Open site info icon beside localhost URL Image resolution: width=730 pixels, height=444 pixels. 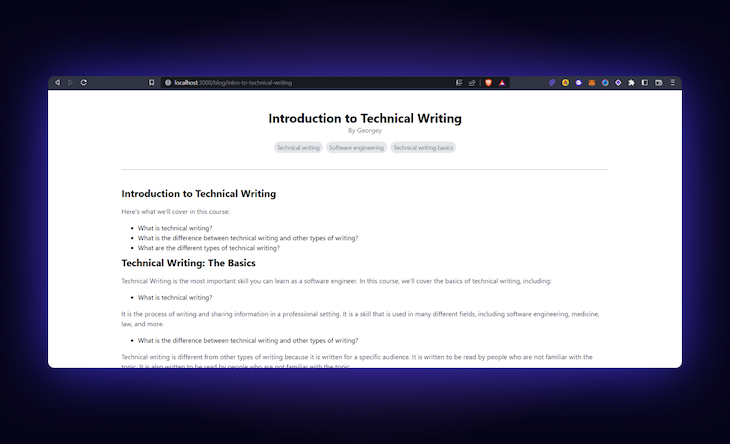point(168,82)
